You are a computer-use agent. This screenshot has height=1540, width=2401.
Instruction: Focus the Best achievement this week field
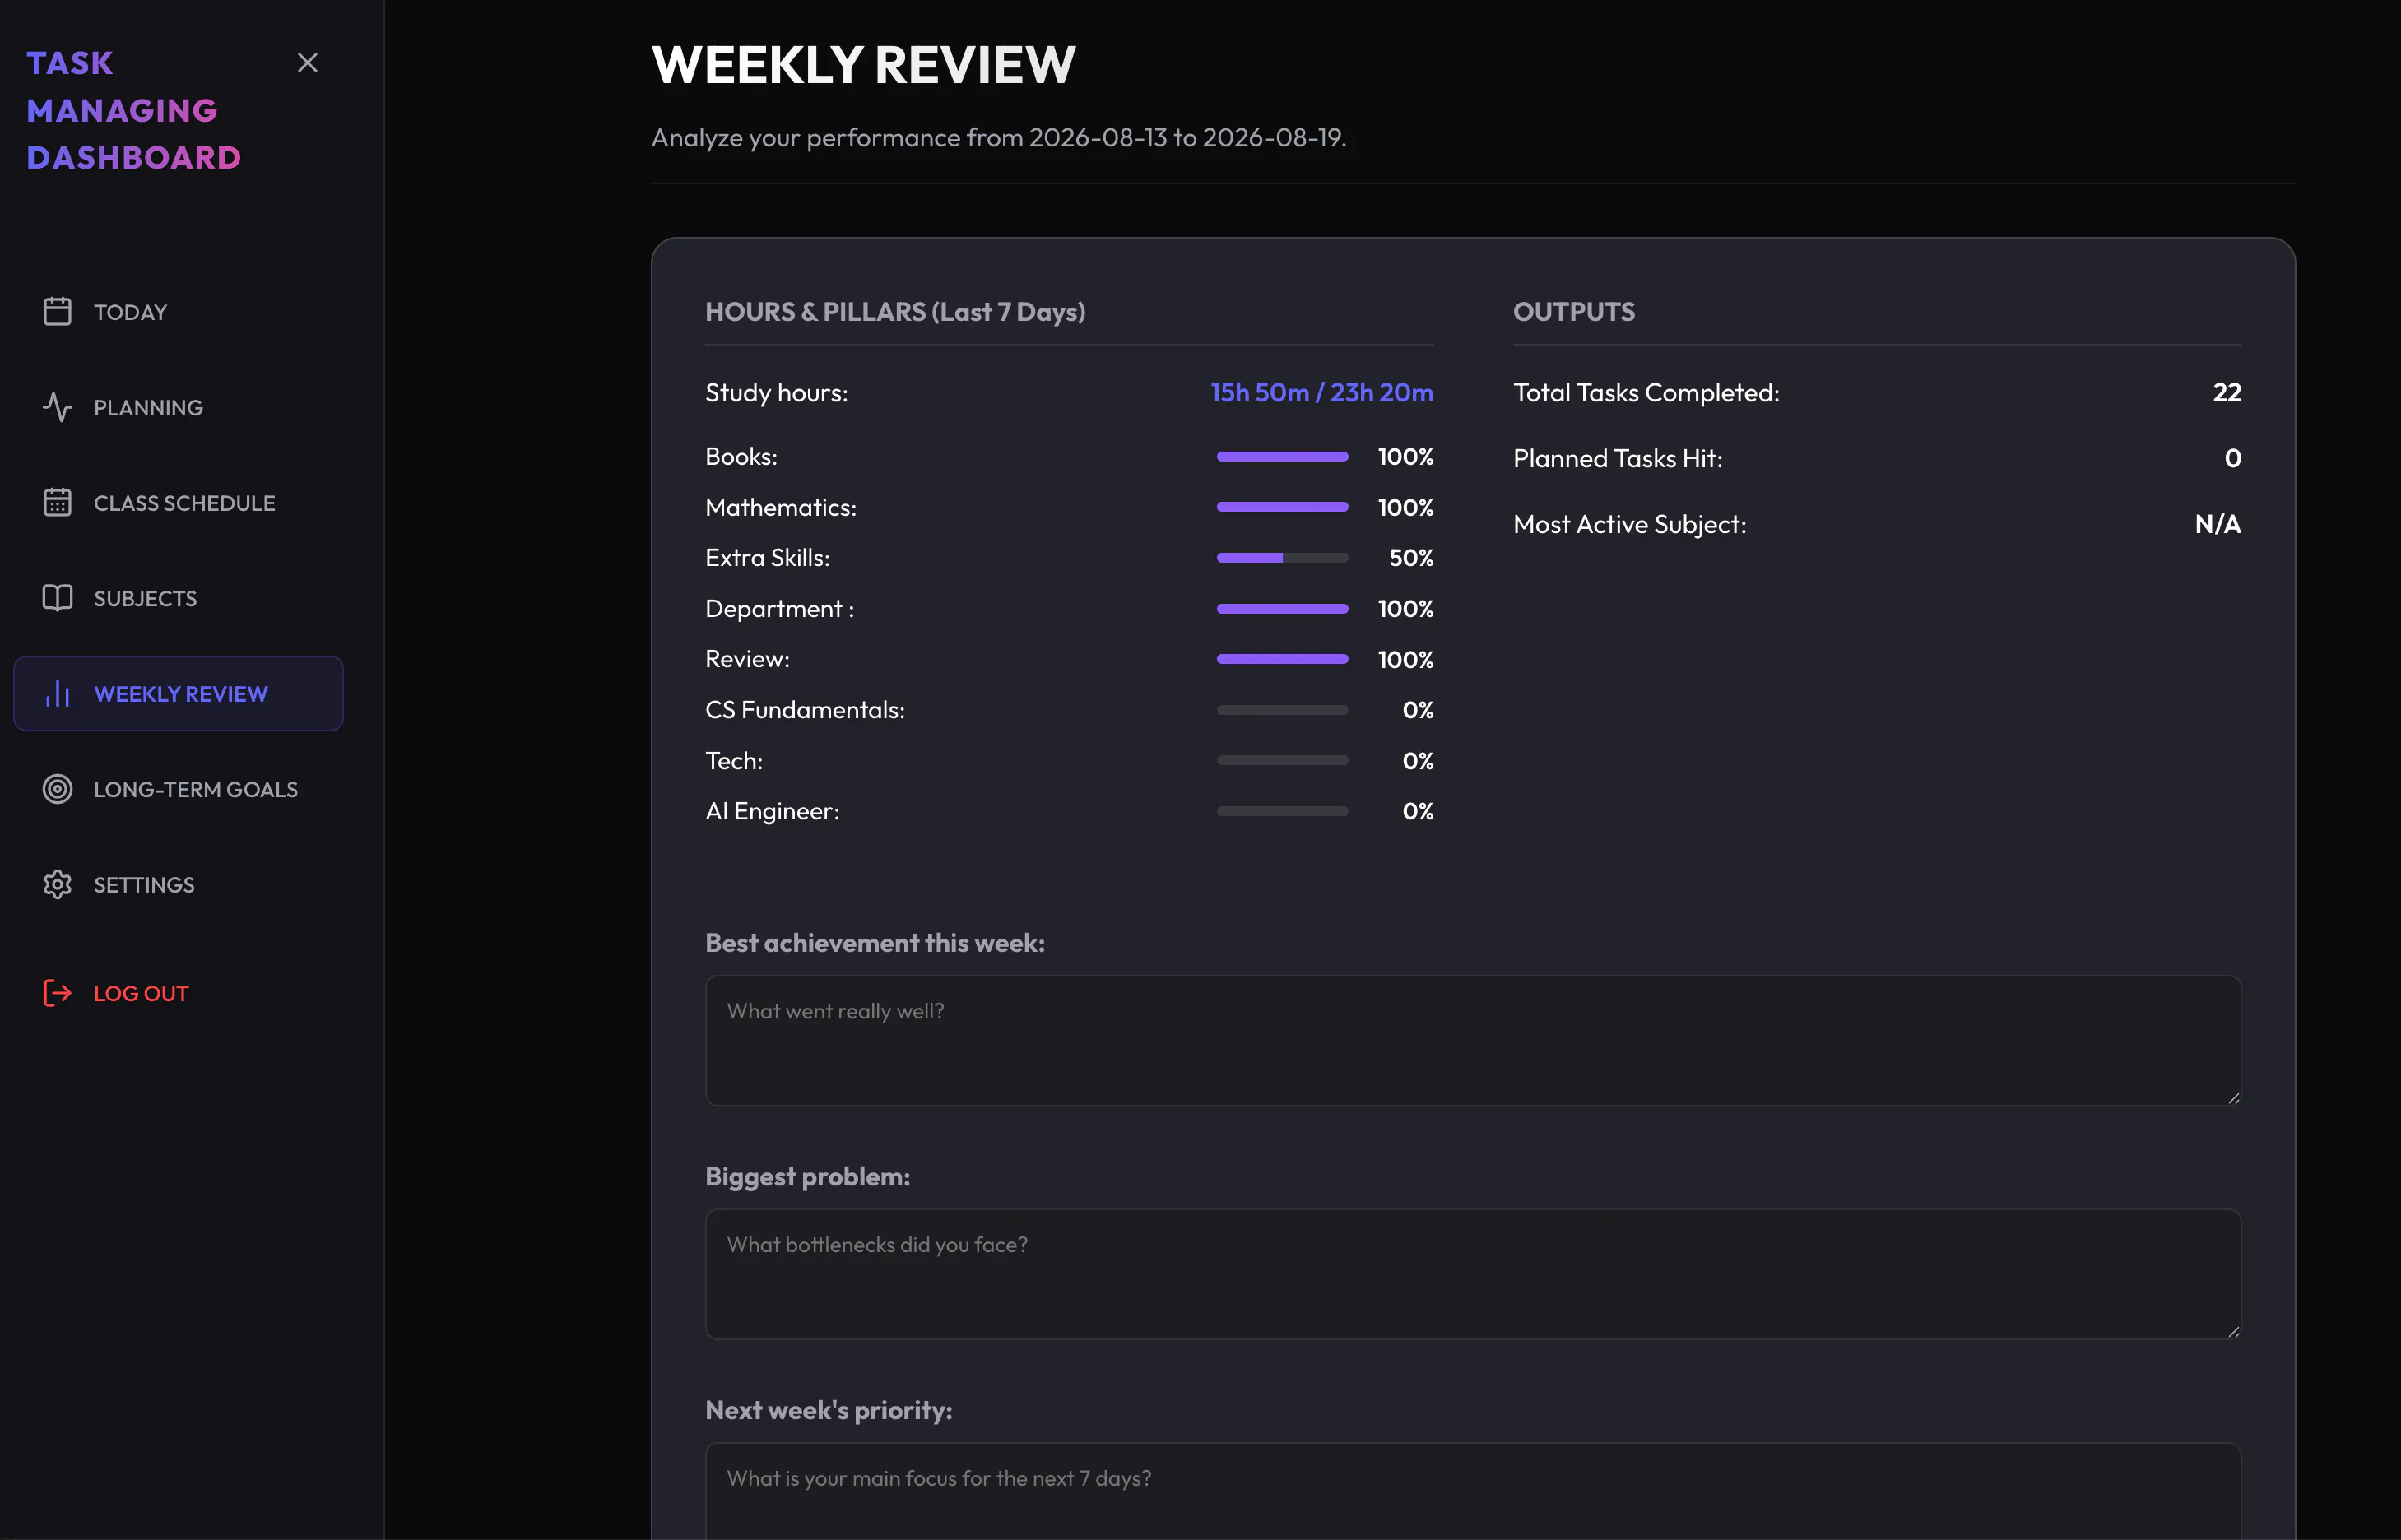coord(1473,1040)
